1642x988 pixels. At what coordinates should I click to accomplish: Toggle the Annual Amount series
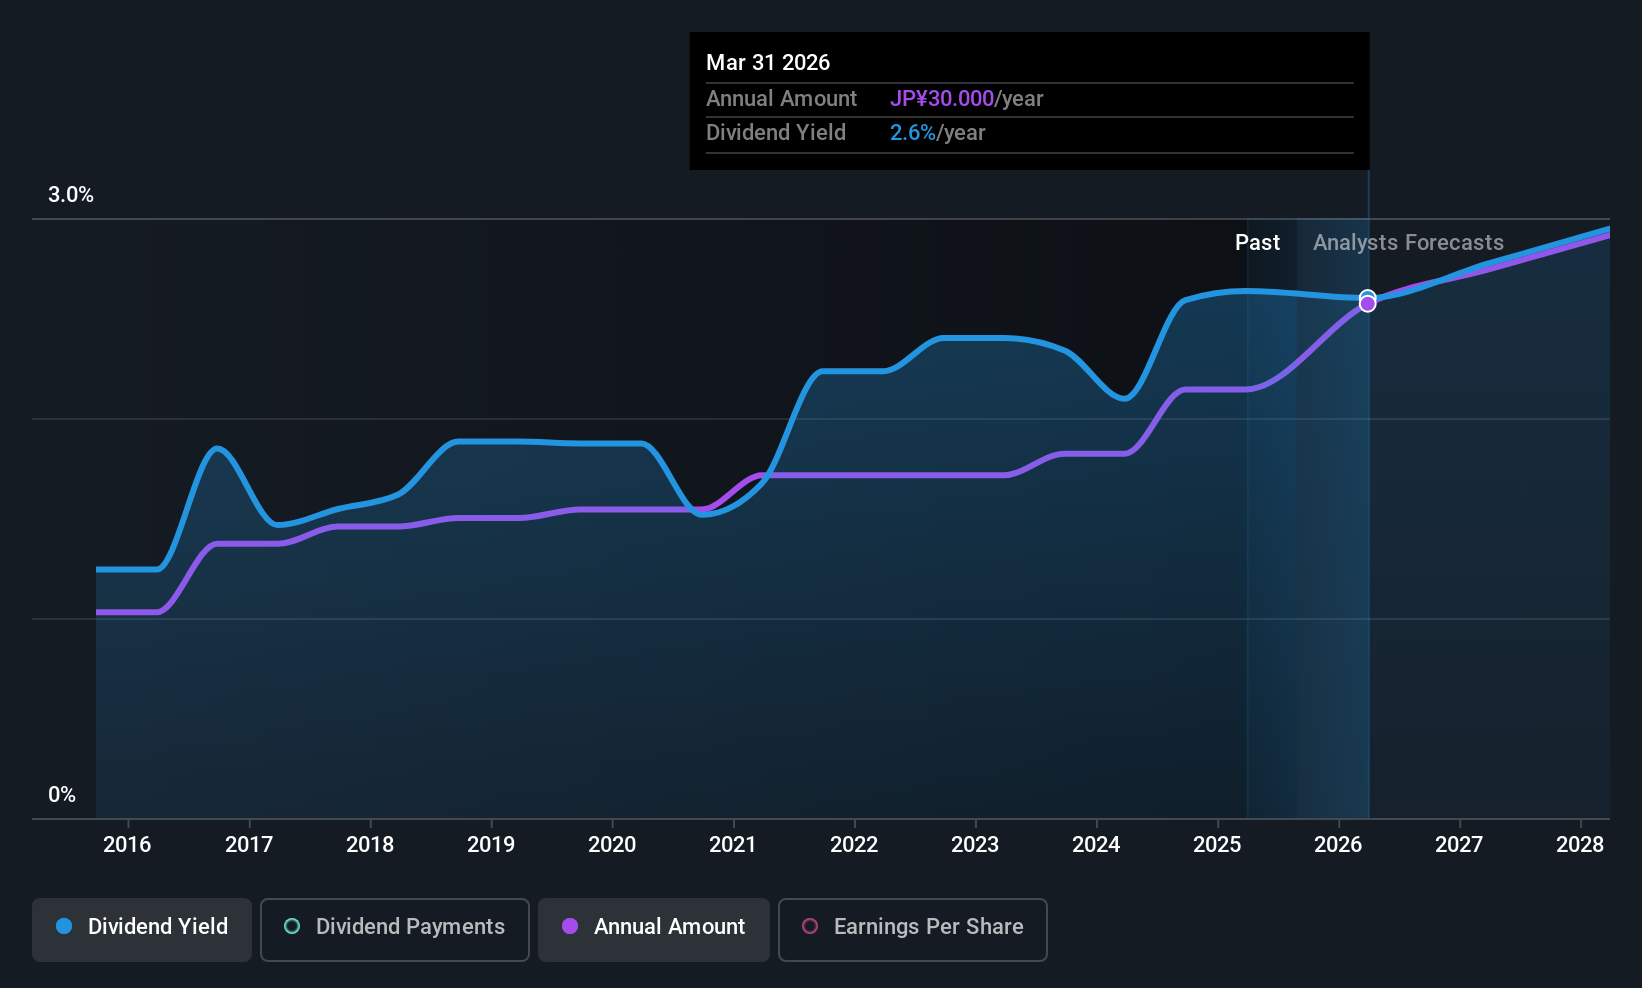coord(654,929)
